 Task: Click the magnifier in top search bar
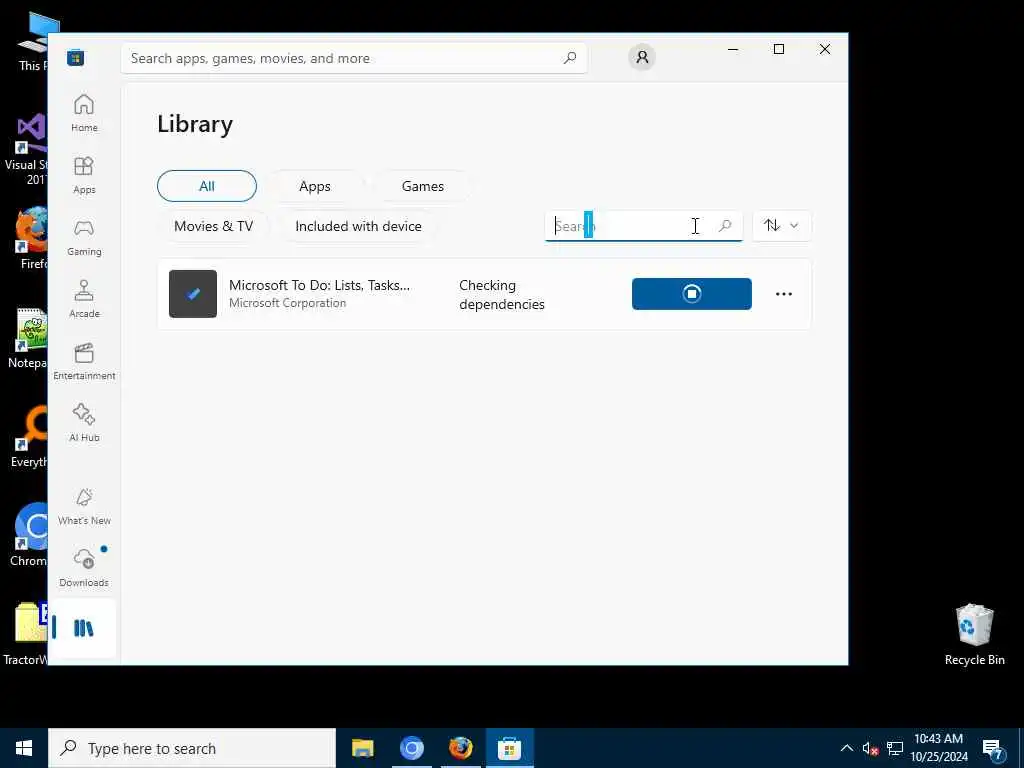click(x=569, y=58)
